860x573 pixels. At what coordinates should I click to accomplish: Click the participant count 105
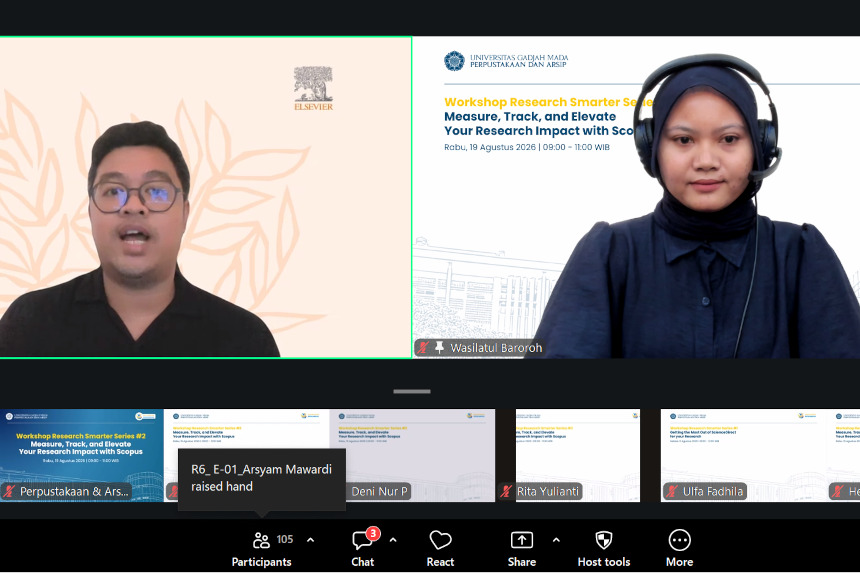coord(285,540)
